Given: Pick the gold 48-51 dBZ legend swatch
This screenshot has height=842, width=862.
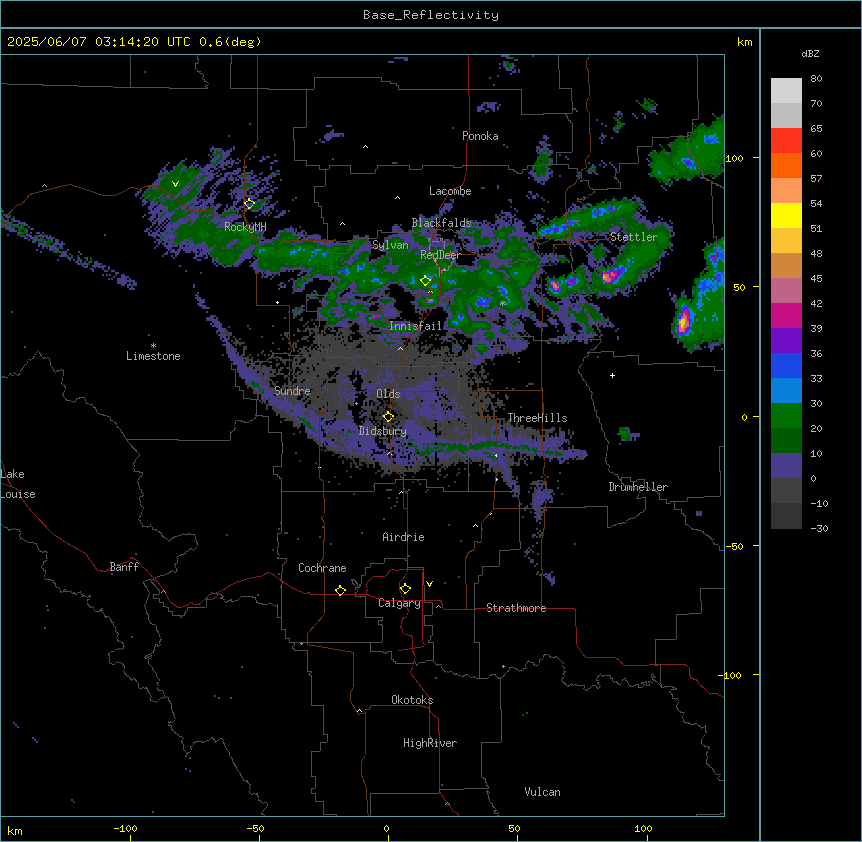Looking at the screenshot, I should tap(786, 241).
